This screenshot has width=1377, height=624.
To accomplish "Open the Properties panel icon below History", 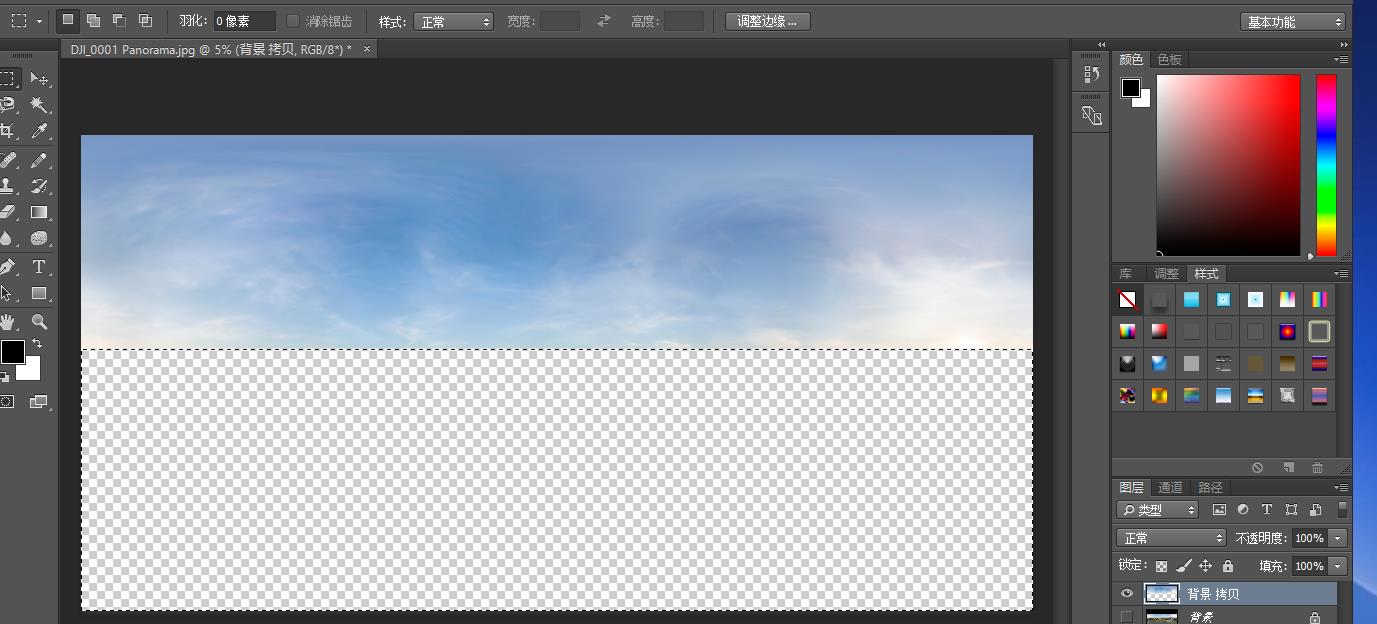I will [1091, 116].
